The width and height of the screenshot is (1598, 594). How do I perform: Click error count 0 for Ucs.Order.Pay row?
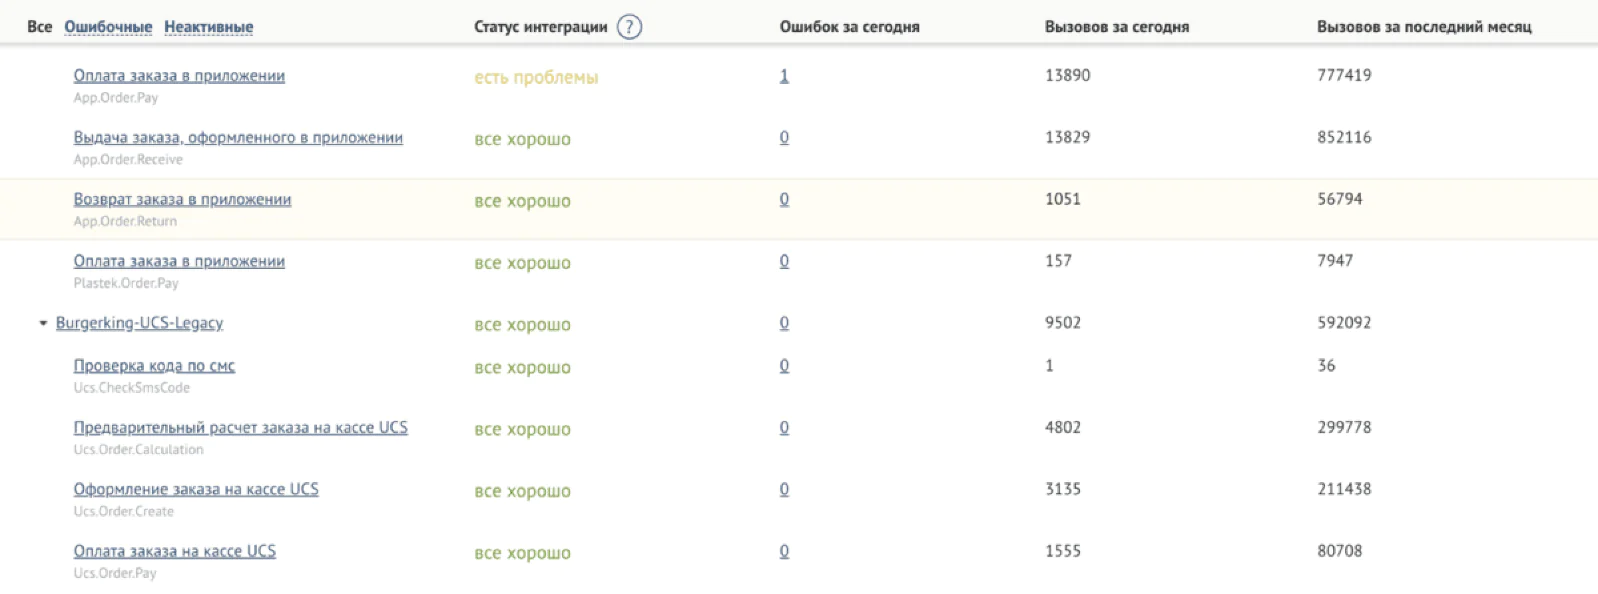pos(784,552)
